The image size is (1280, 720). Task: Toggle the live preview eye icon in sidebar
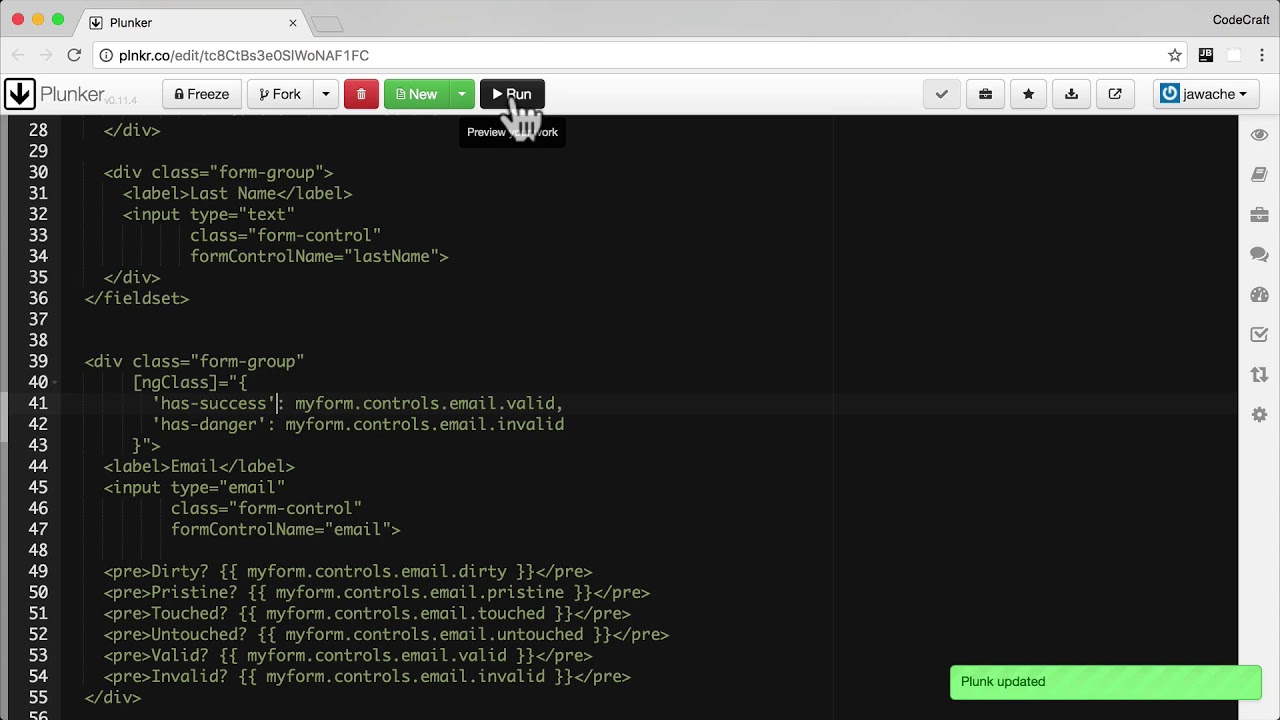point(1259,135)
